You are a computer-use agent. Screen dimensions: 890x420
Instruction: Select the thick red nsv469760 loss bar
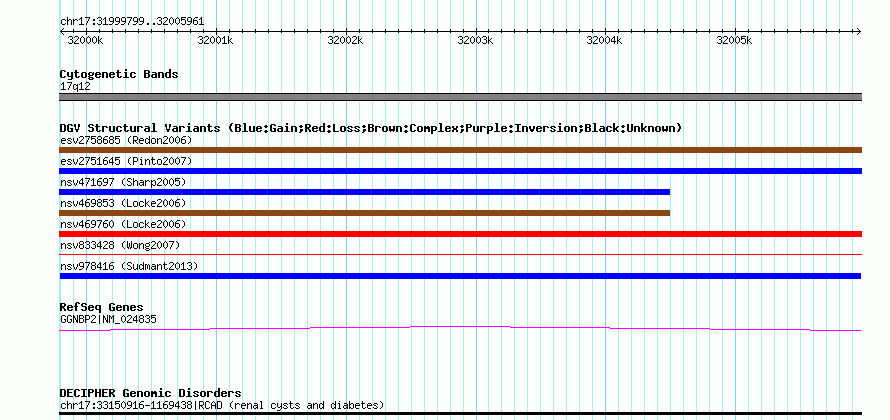(460, 234)
